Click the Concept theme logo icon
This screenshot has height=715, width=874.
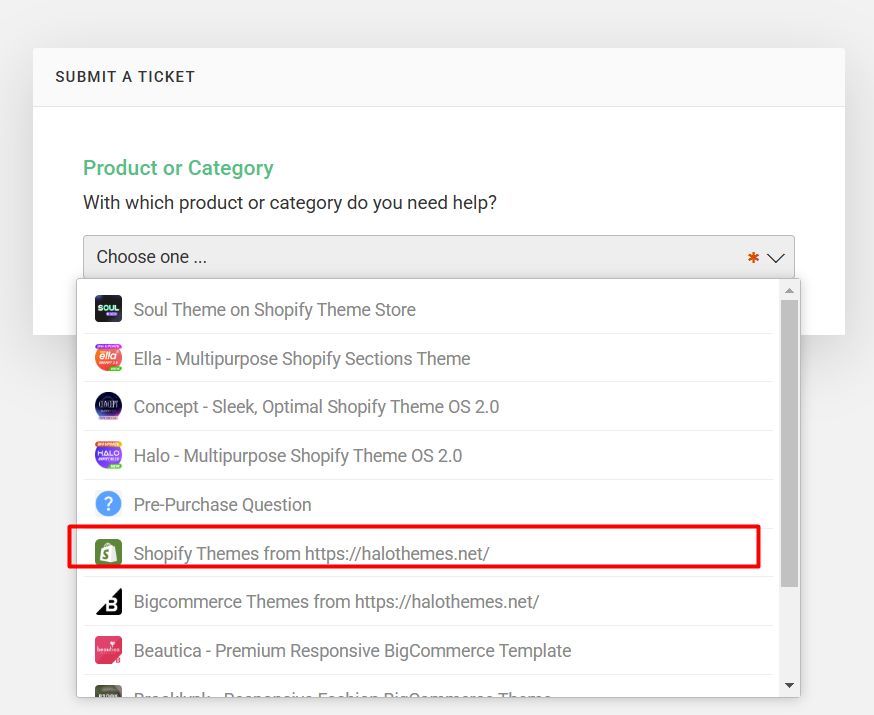click(x=108, y=406)
